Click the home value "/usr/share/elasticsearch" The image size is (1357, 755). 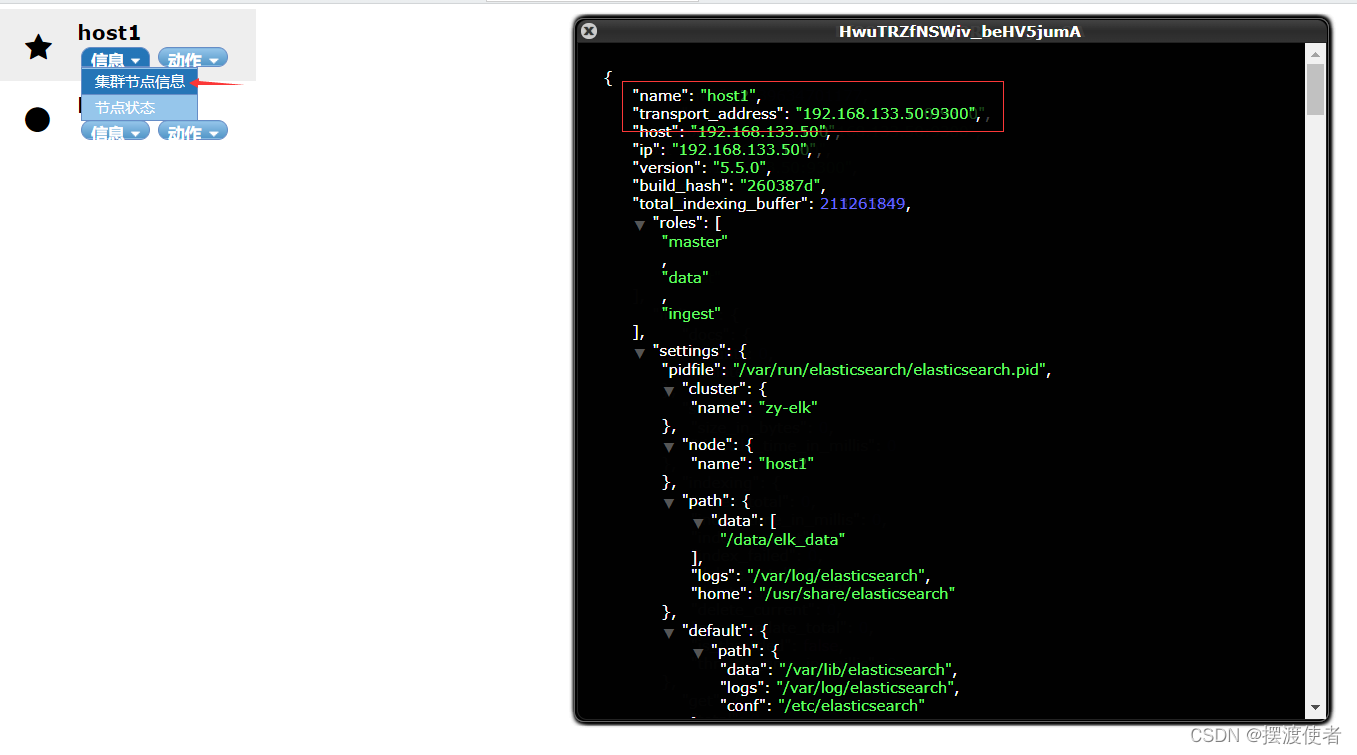tap(857, 593)
